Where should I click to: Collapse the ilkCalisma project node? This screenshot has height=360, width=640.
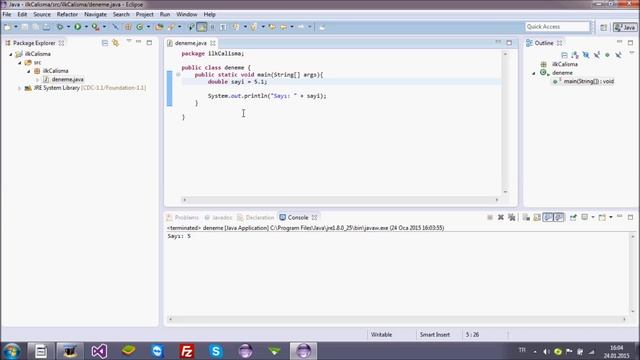11,54
